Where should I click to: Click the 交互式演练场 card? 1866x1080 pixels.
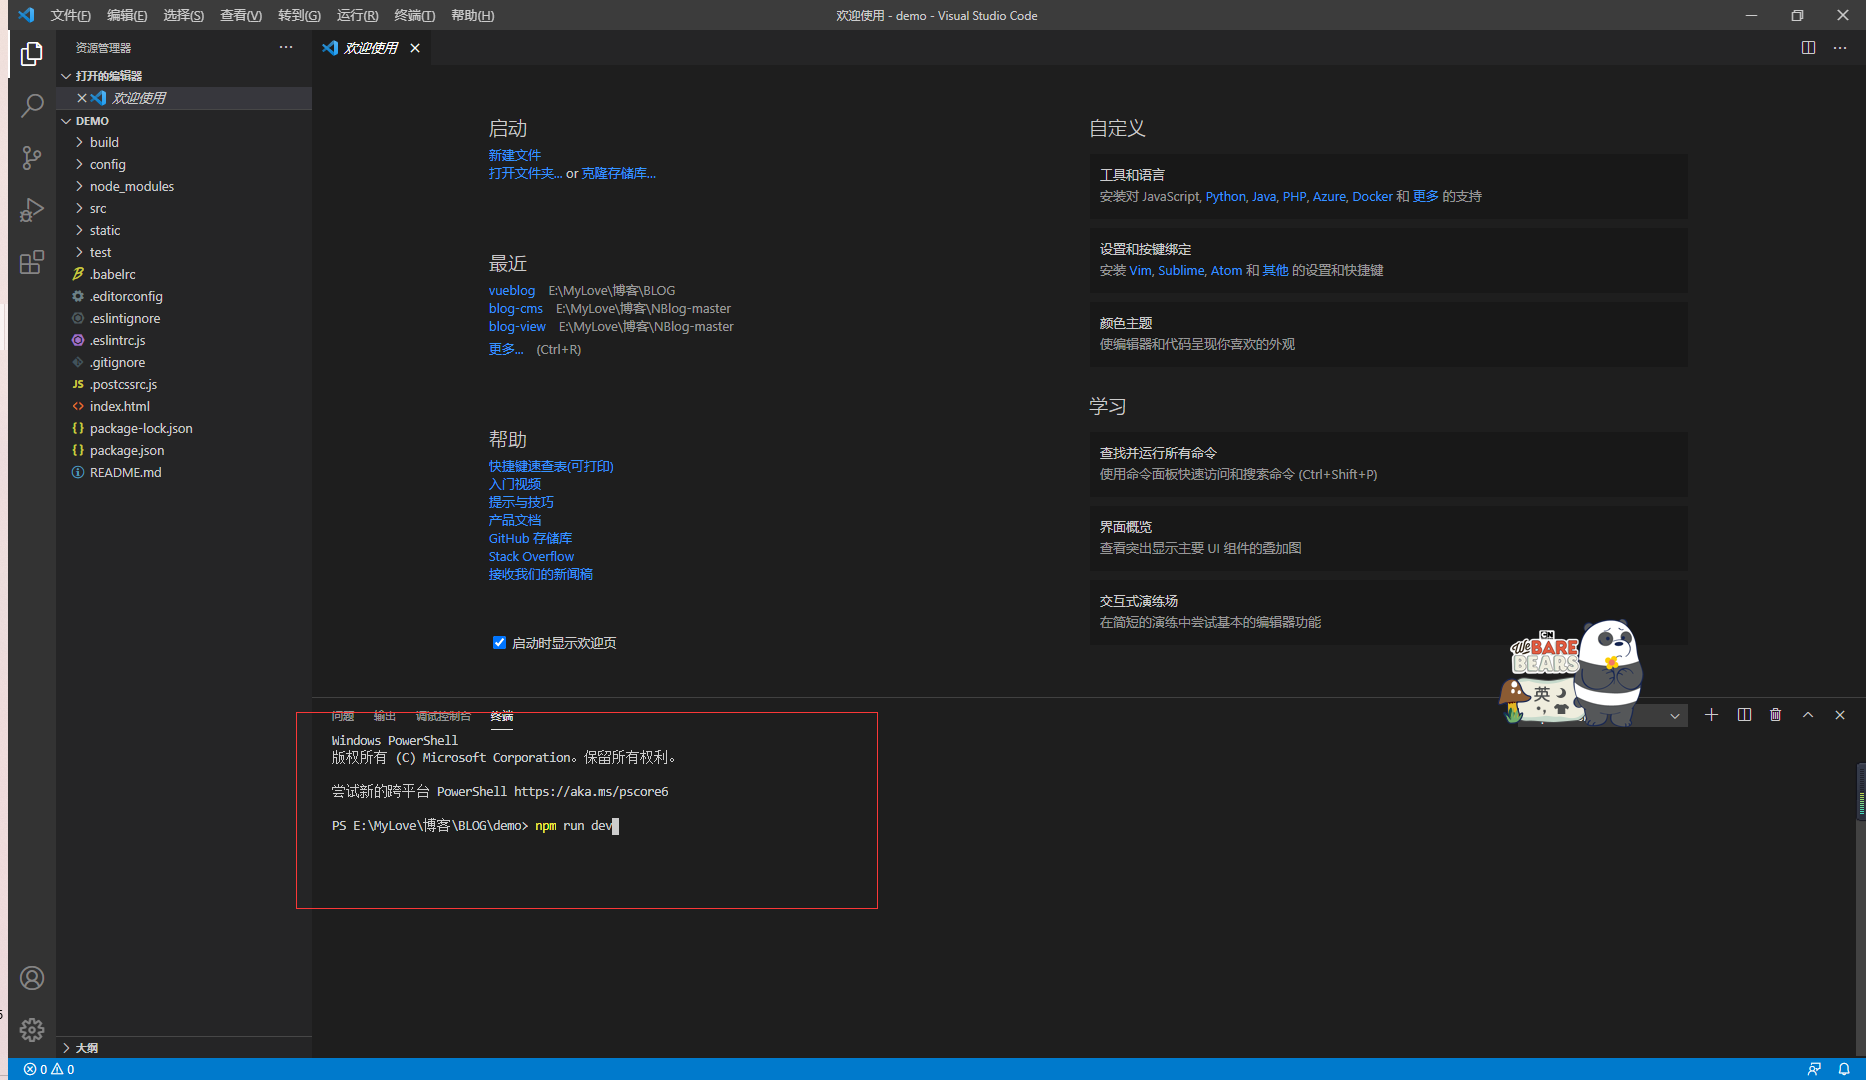tap(1388, 612)
